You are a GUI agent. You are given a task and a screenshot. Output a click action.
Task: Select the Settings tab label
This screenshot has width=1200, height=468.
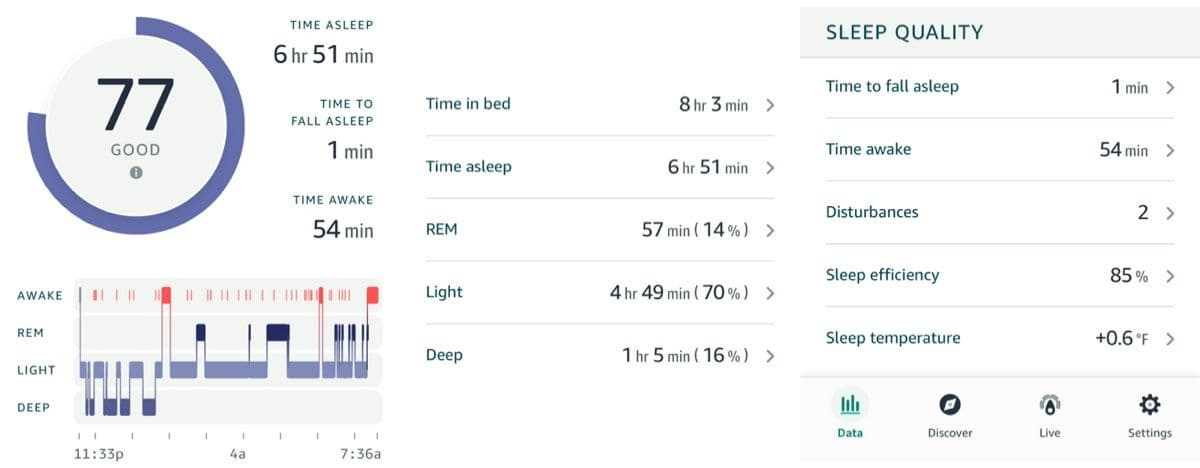pyautogui.click(x=1150, y=433)
